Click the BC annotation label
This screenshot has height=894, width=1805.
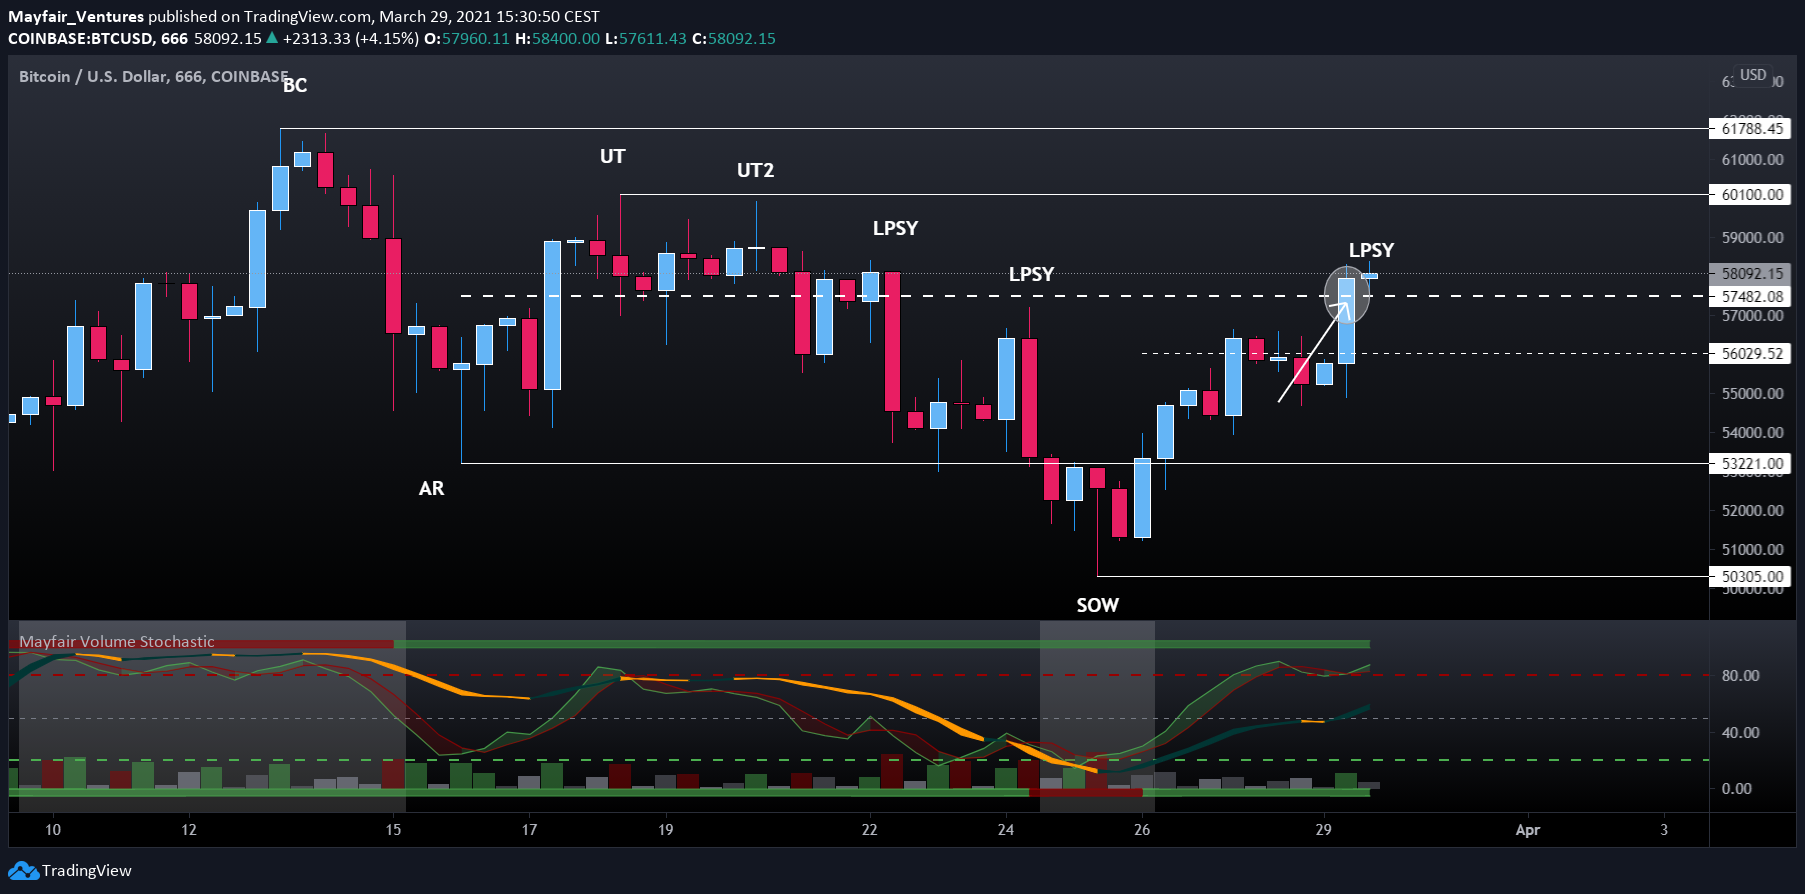[295, 86]
